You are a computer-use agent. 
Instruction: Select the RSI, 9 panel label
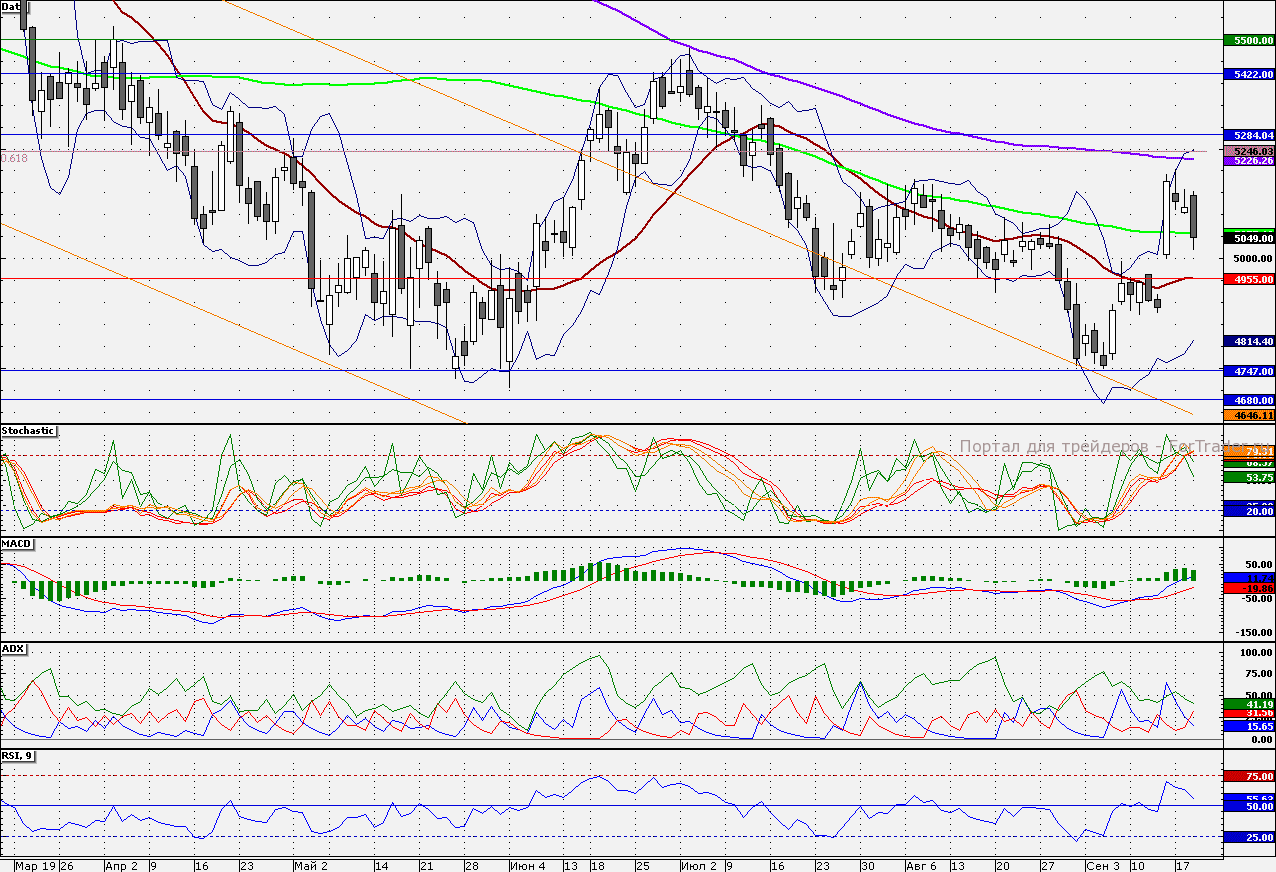tap(18, 756)
